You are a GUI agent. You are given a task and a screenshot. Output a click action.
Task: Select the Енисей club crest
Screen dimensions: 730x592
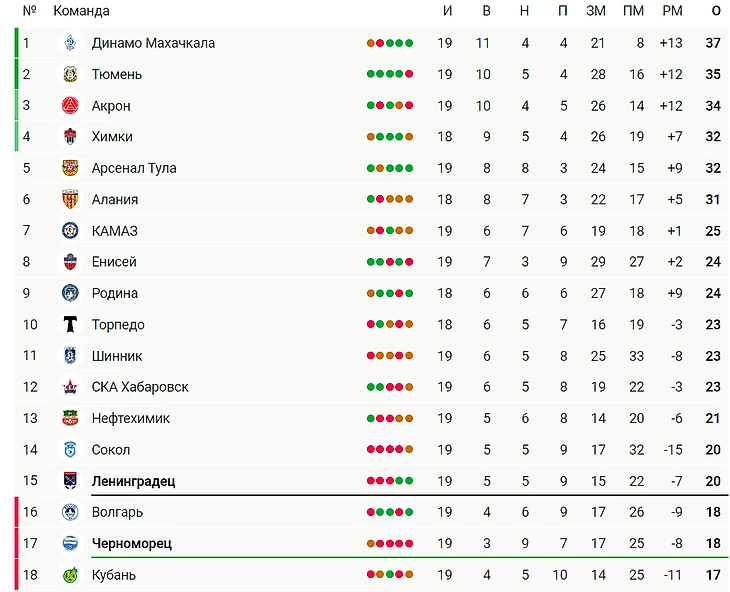pos(70,262)
